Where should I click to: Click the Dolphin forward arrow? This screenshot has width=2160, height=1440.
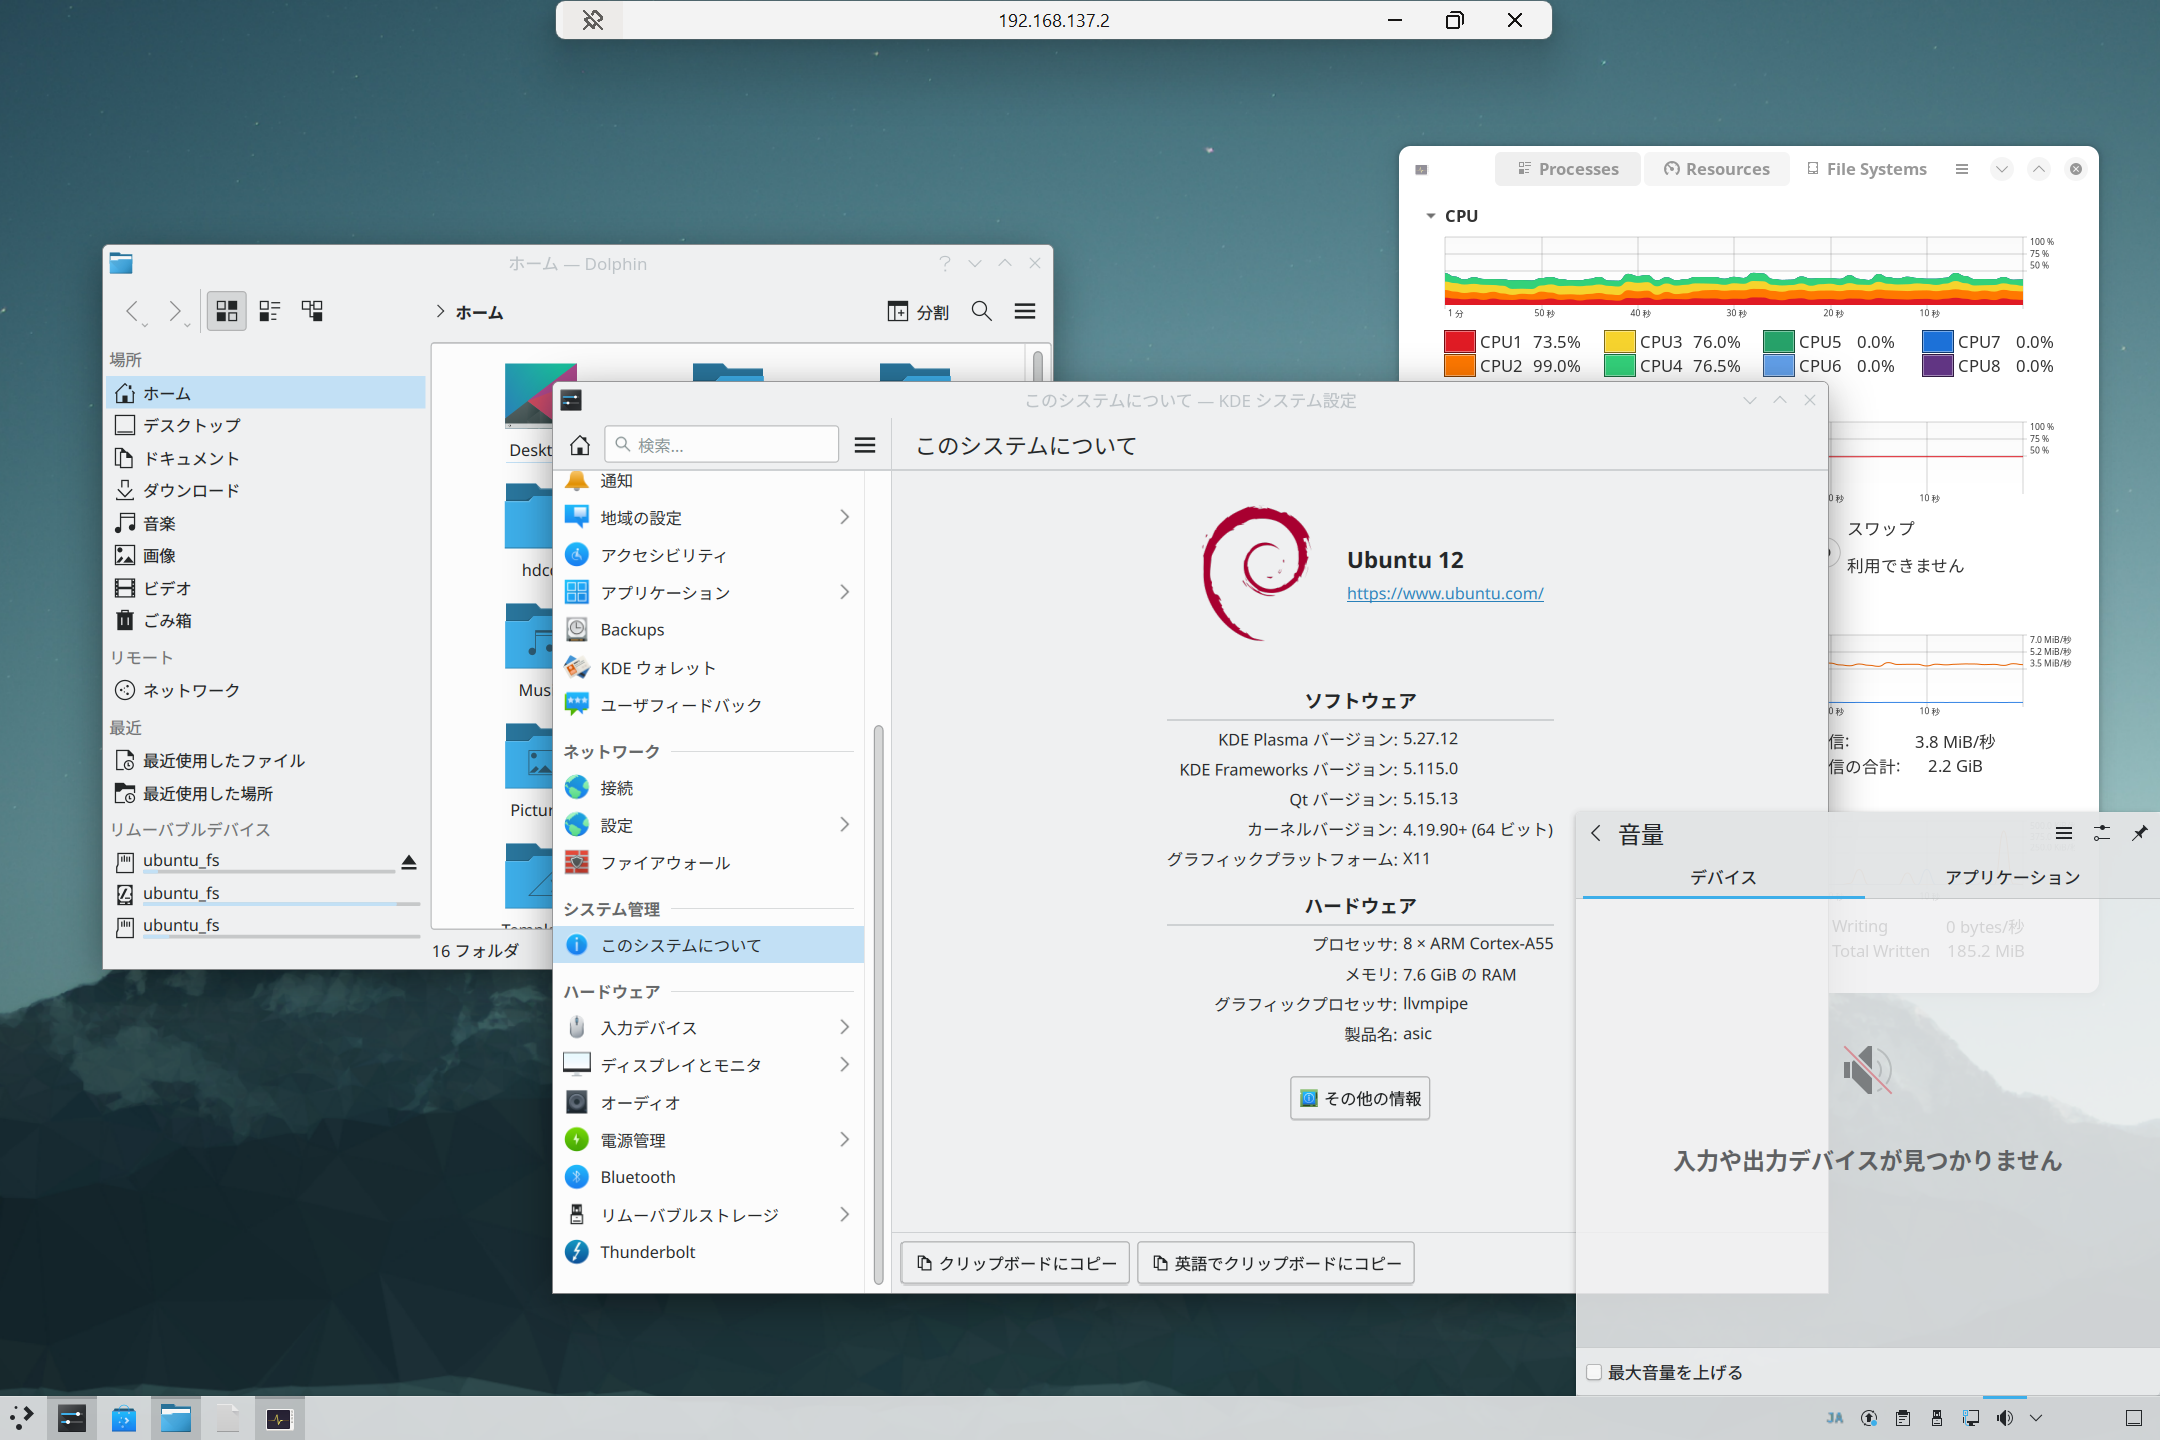[175, 311]
